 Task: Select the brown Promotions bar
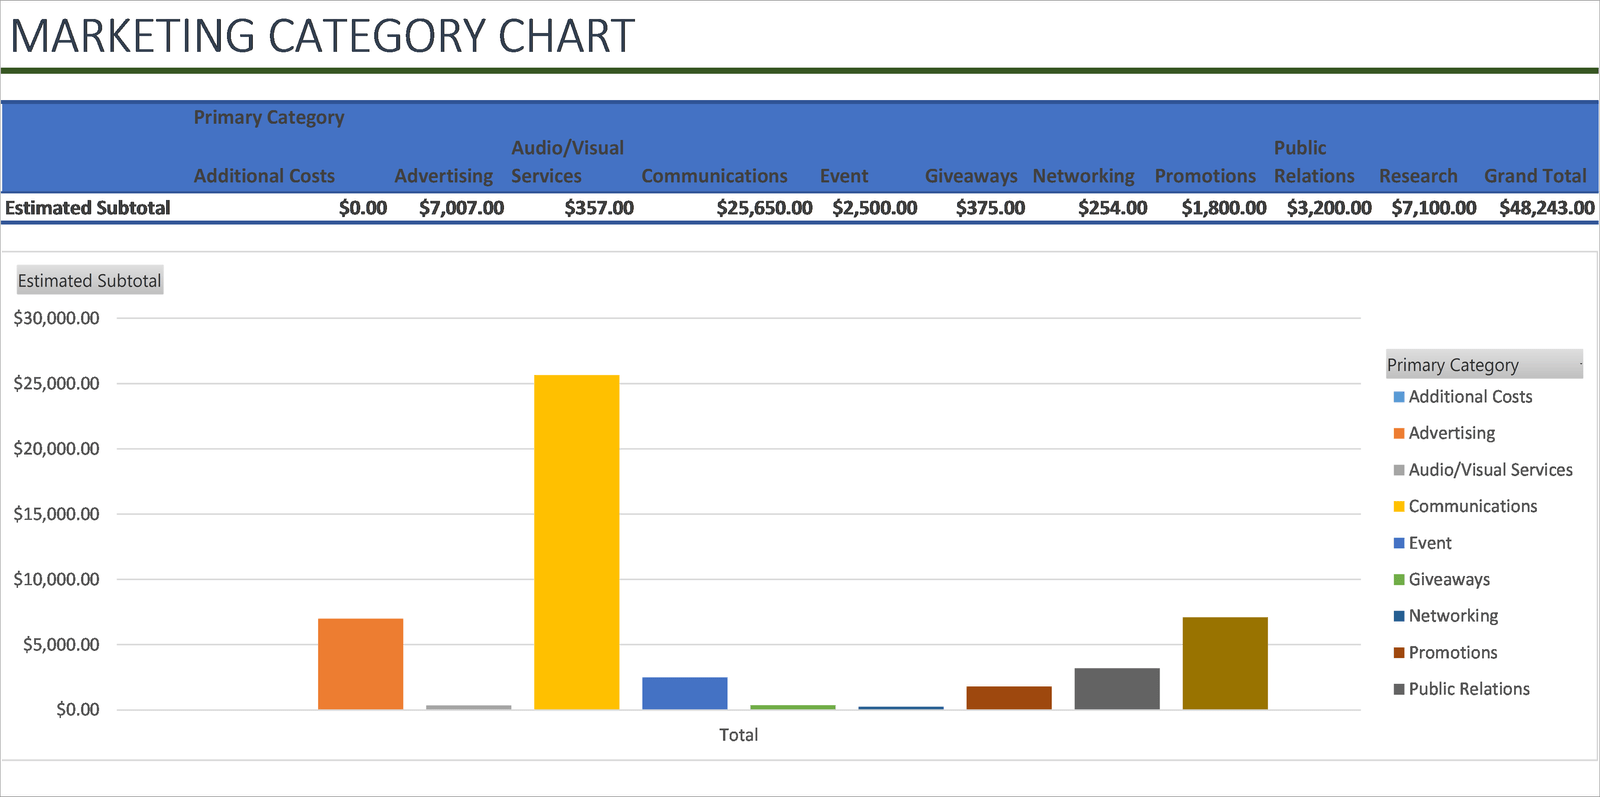coord(1009,698)
